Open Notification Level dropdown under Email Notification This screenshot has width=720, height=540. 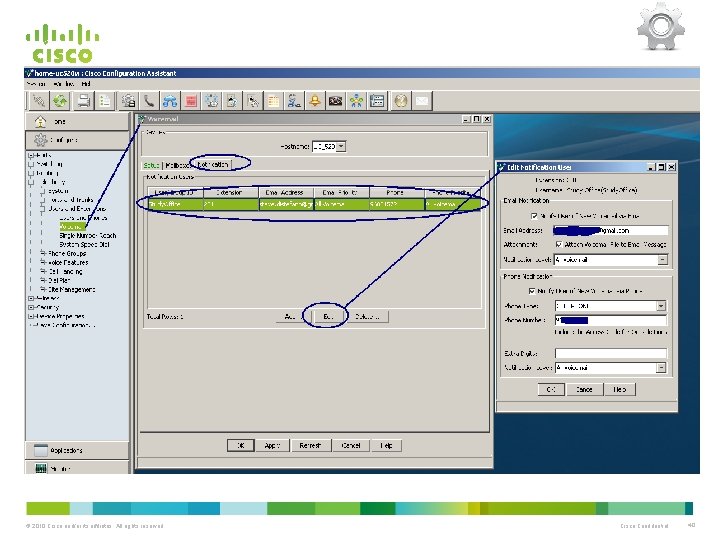[x=662, y=260]
